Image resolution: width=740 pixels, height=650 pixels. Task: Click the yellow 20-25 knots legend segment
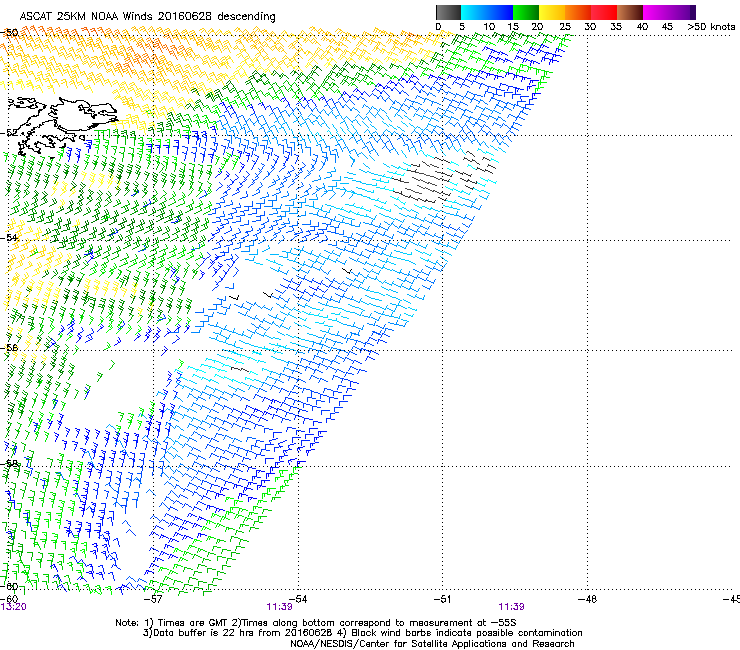tap(552, 12)
